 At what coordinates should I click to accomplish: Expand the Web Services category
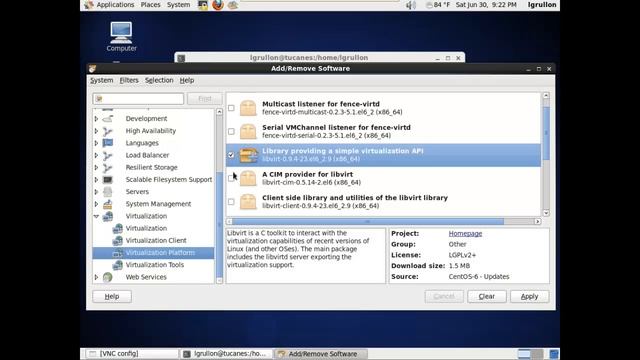coord(96,277)
